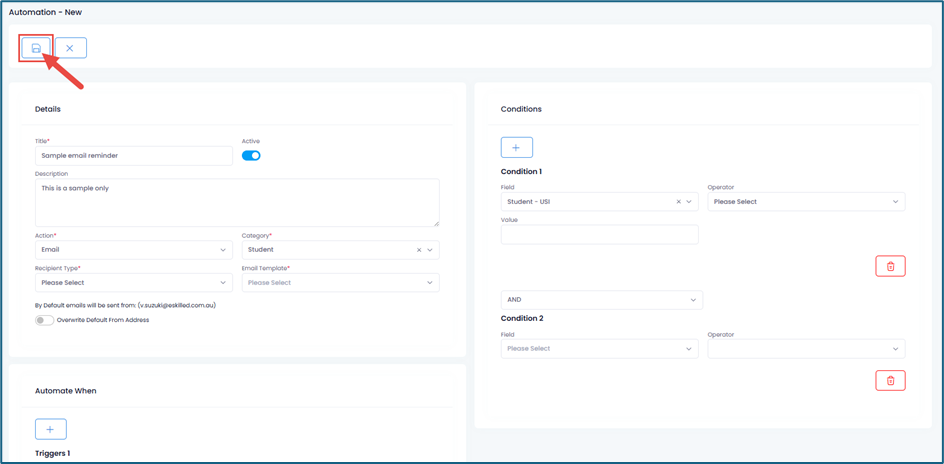Add a trigger under Automate When
The width and height of the screenshot is (944, 464).
tap(50, 429)
